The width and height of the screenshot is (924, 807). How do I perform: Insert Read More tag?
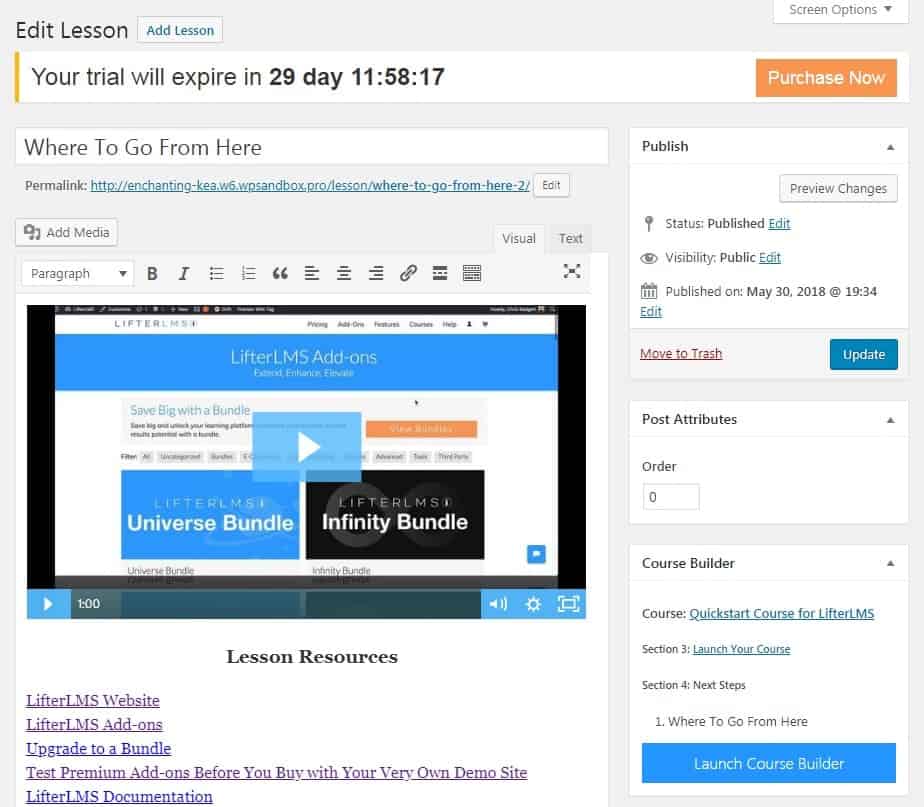point(440,273)
